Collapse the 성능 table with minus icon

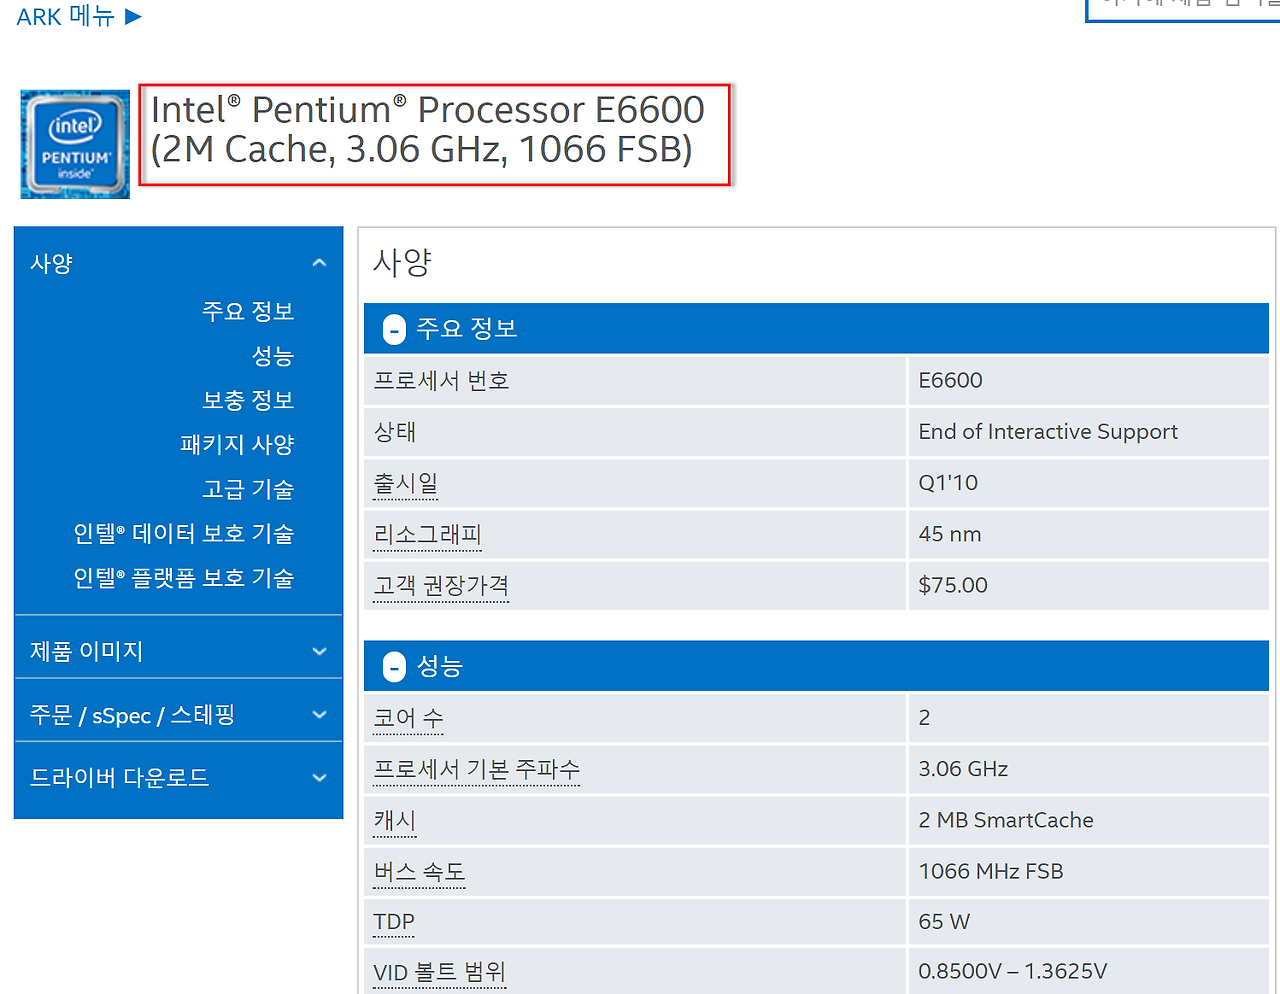point(395,667)
